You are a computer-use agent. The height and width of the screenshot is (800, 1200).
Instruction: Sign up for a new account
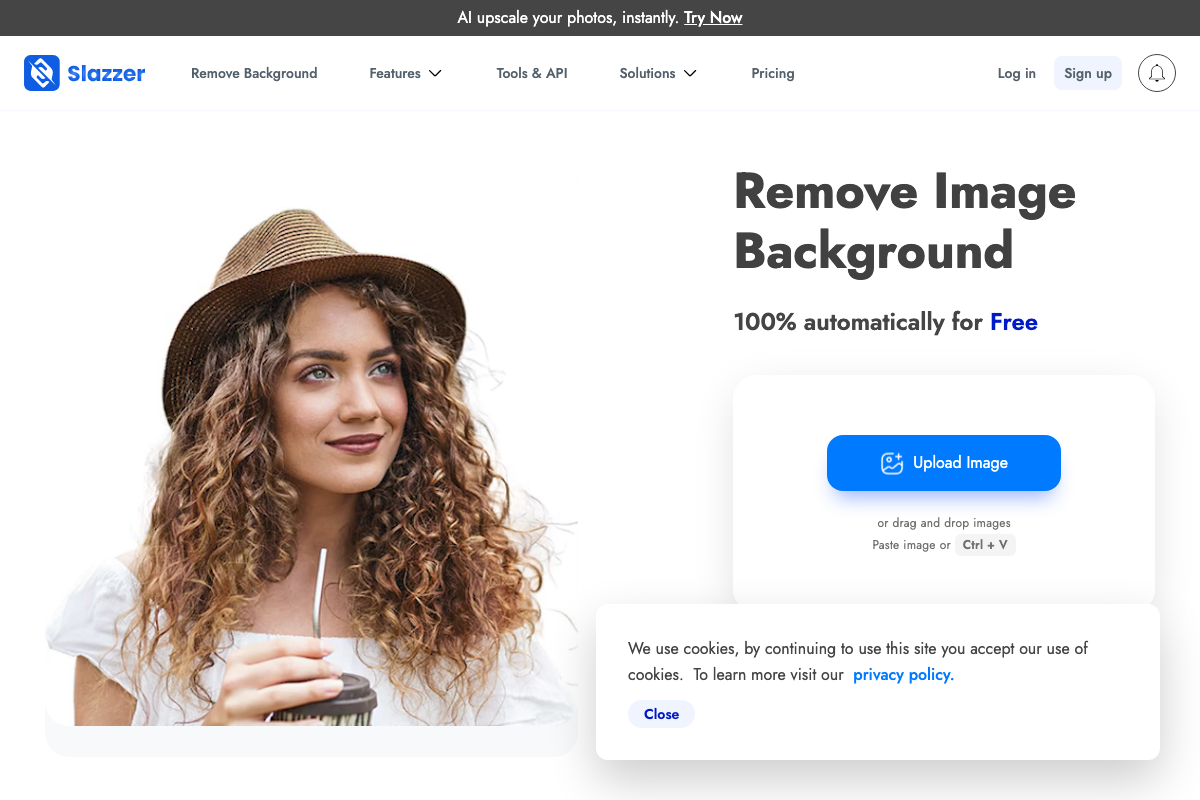click(1088, 73)
